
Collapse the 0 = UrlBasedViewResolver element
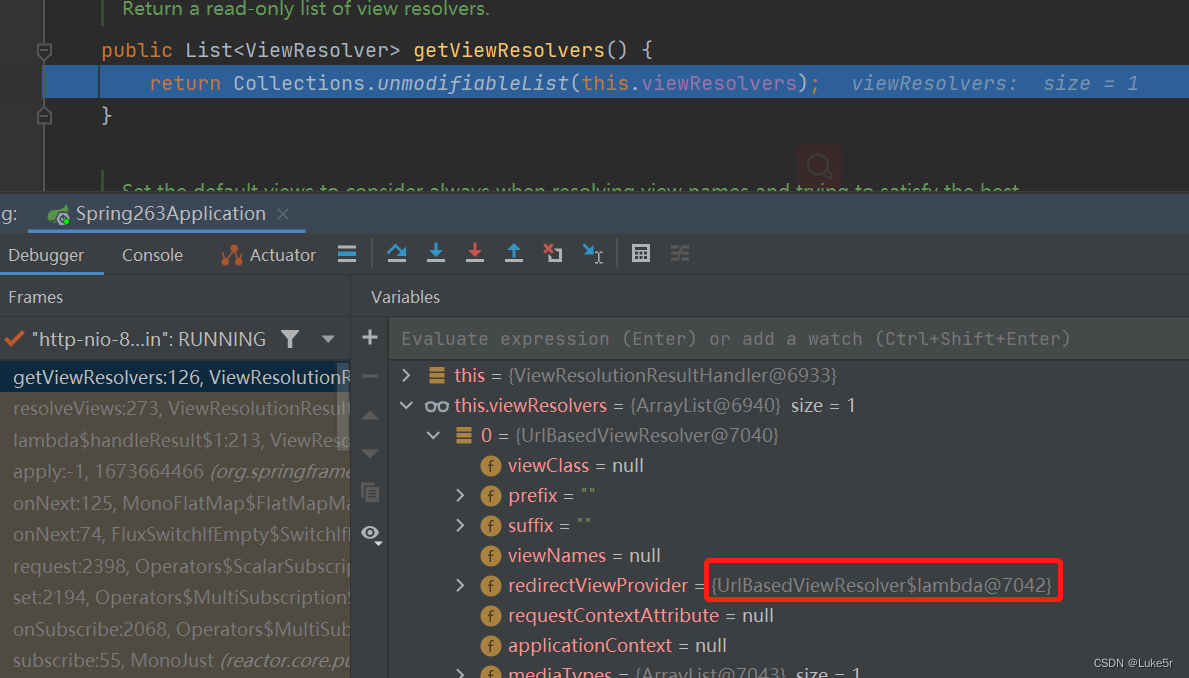[433, 435]
